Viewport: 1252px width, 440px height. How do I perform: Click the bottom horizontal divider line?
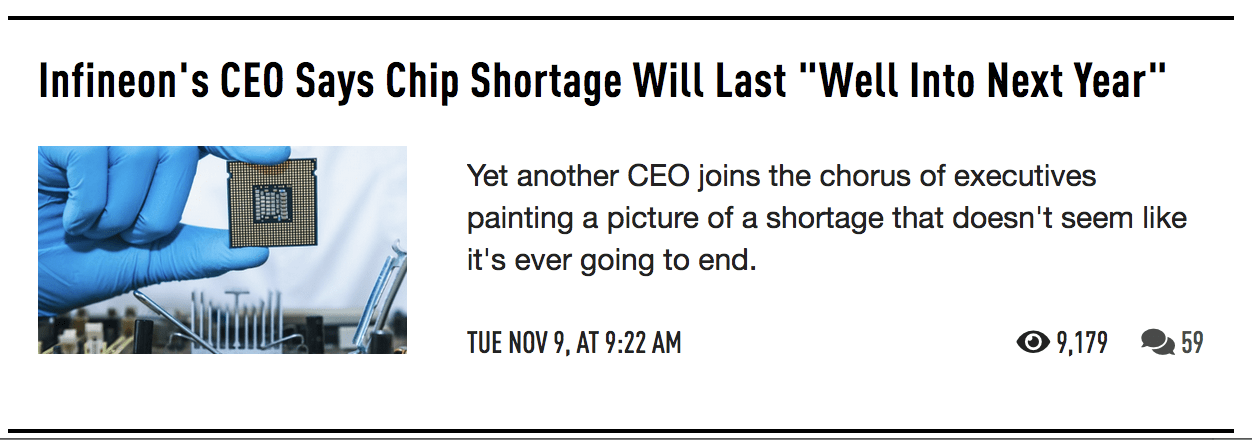(626, 431)
